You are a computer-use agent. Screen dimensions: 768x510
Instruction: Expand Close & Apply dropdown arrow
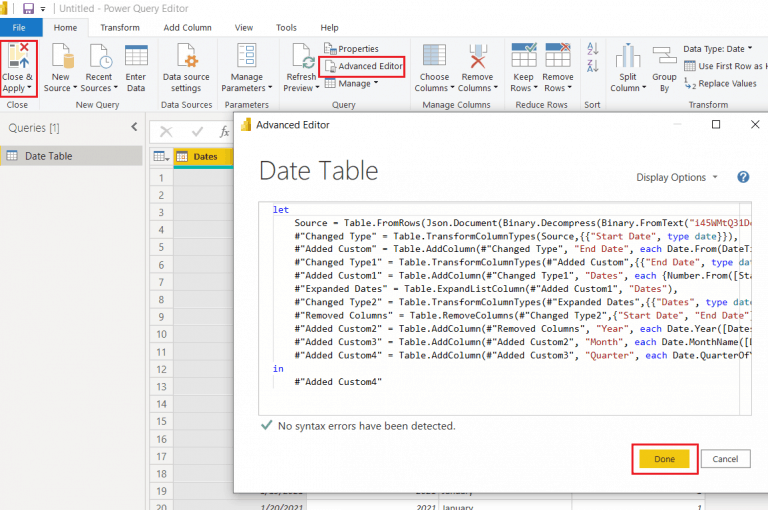tap(29, 88)
